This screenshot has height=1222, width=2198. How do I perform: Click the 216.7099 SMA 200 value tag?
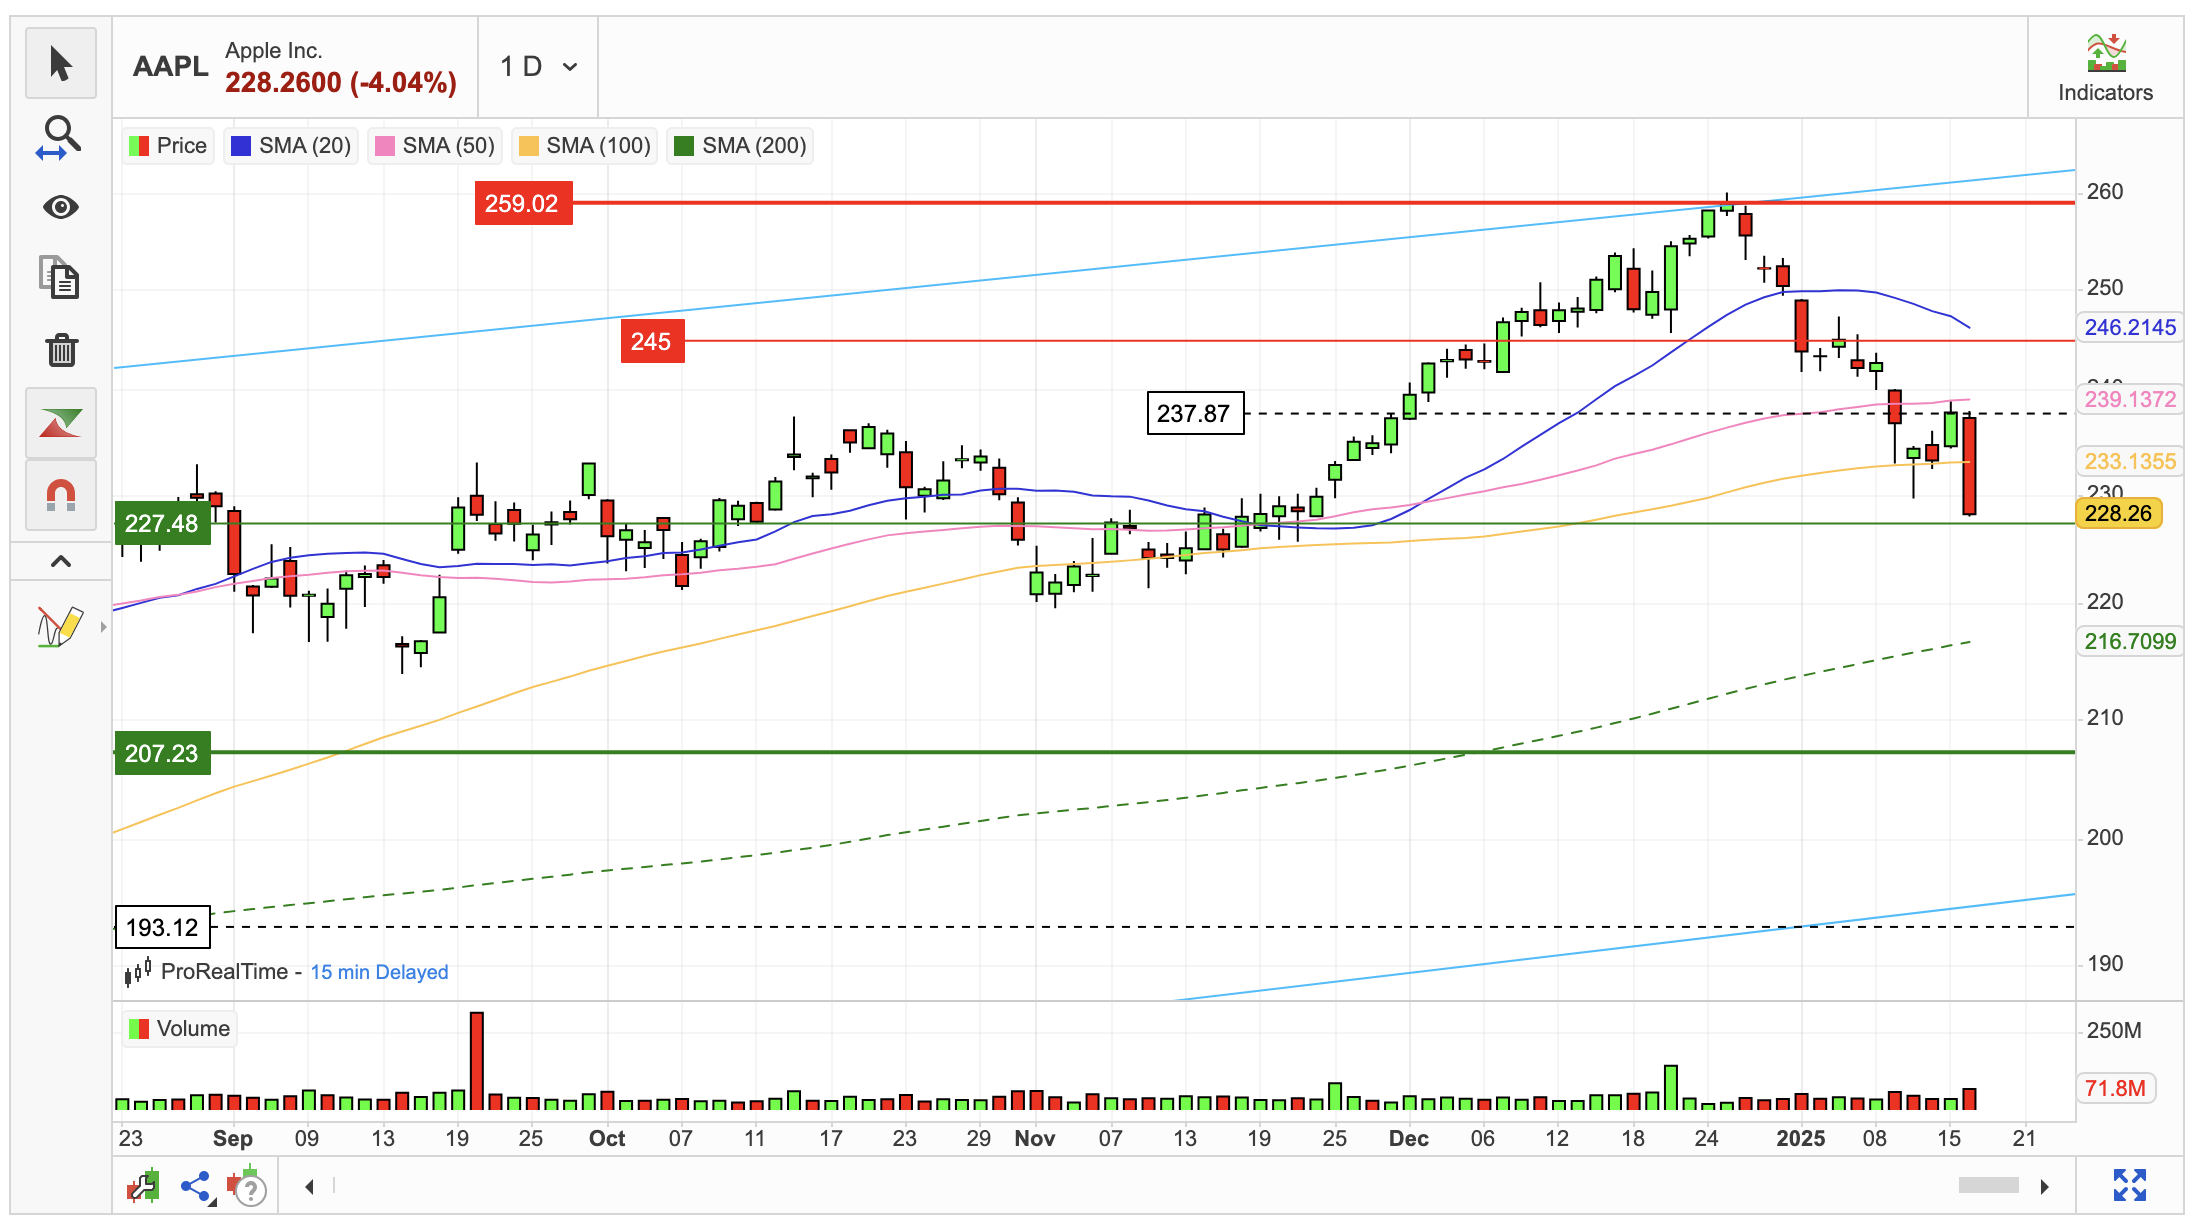point(2130,641)
